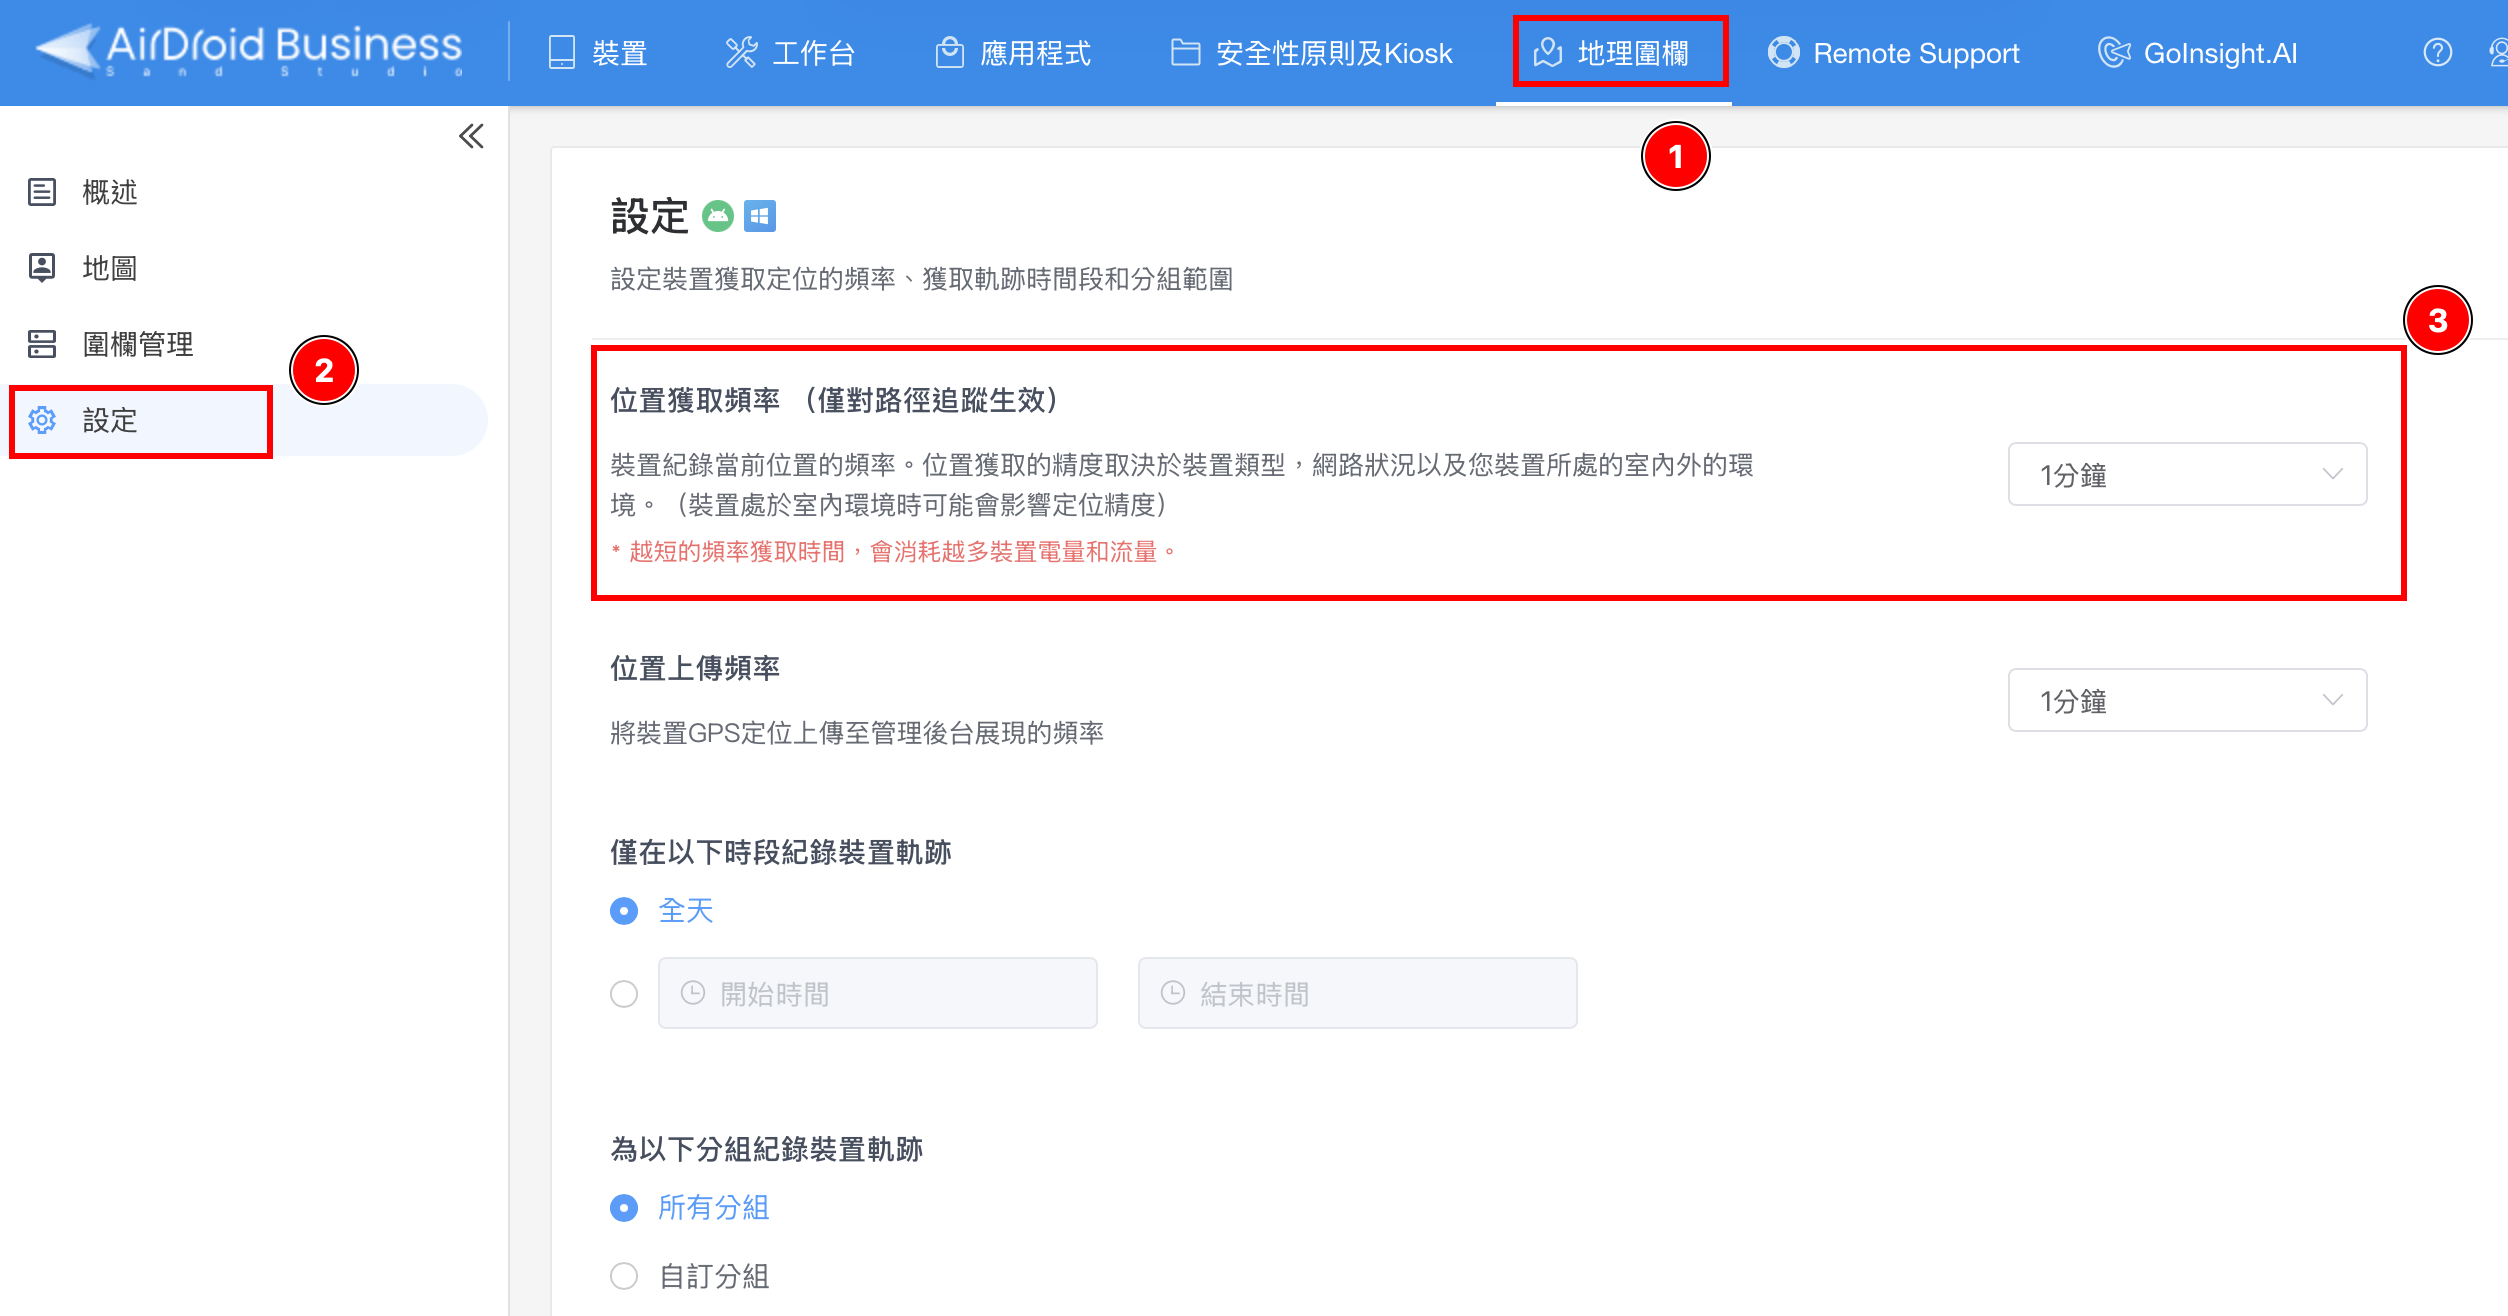This screenshot has width=2508, height=1316.
Task: Click the green Android platform icon
Action: (717, 216)
